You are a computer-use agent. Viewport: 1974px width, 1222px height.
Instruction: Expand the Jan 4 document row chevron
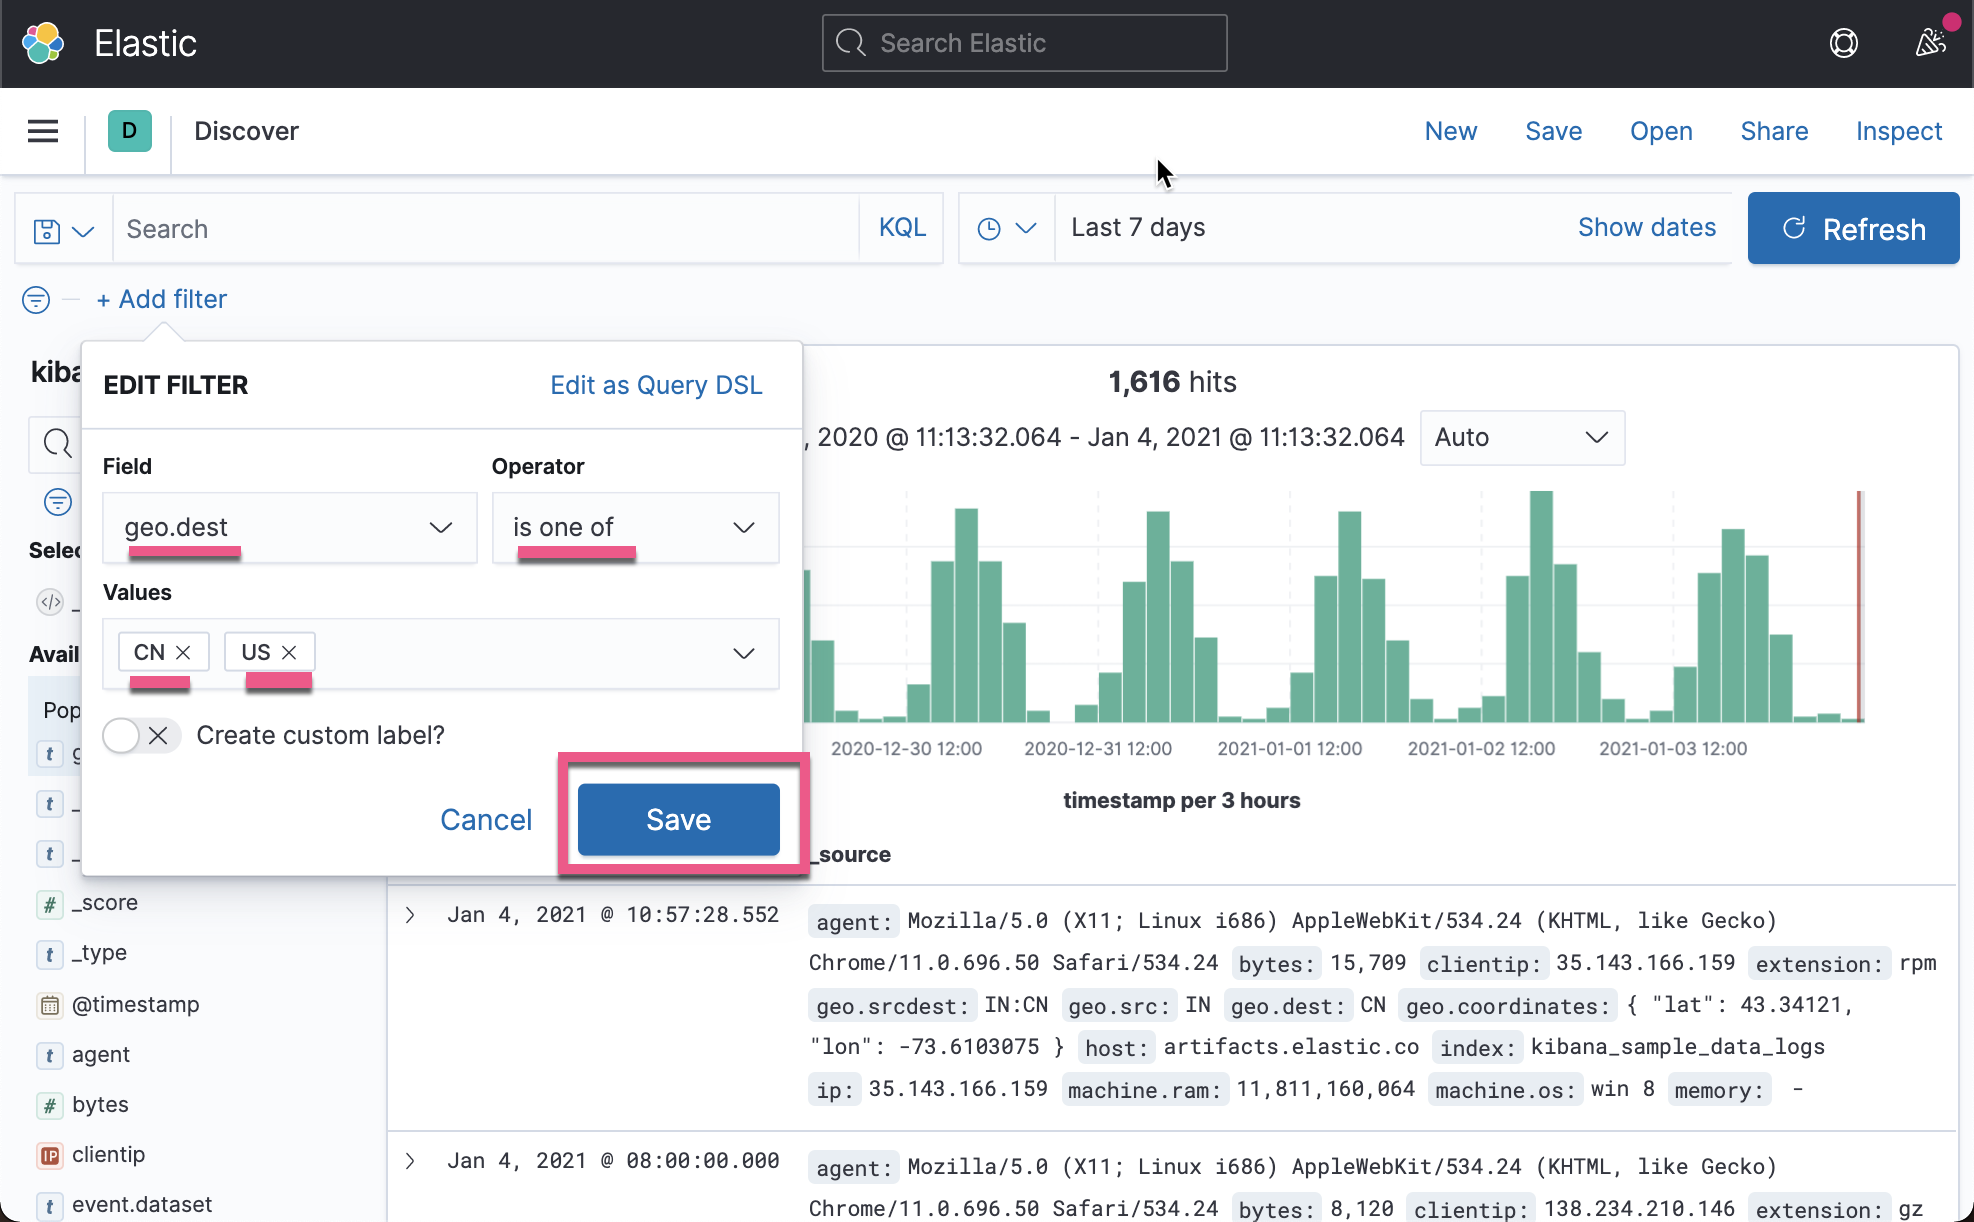(409, 913)
